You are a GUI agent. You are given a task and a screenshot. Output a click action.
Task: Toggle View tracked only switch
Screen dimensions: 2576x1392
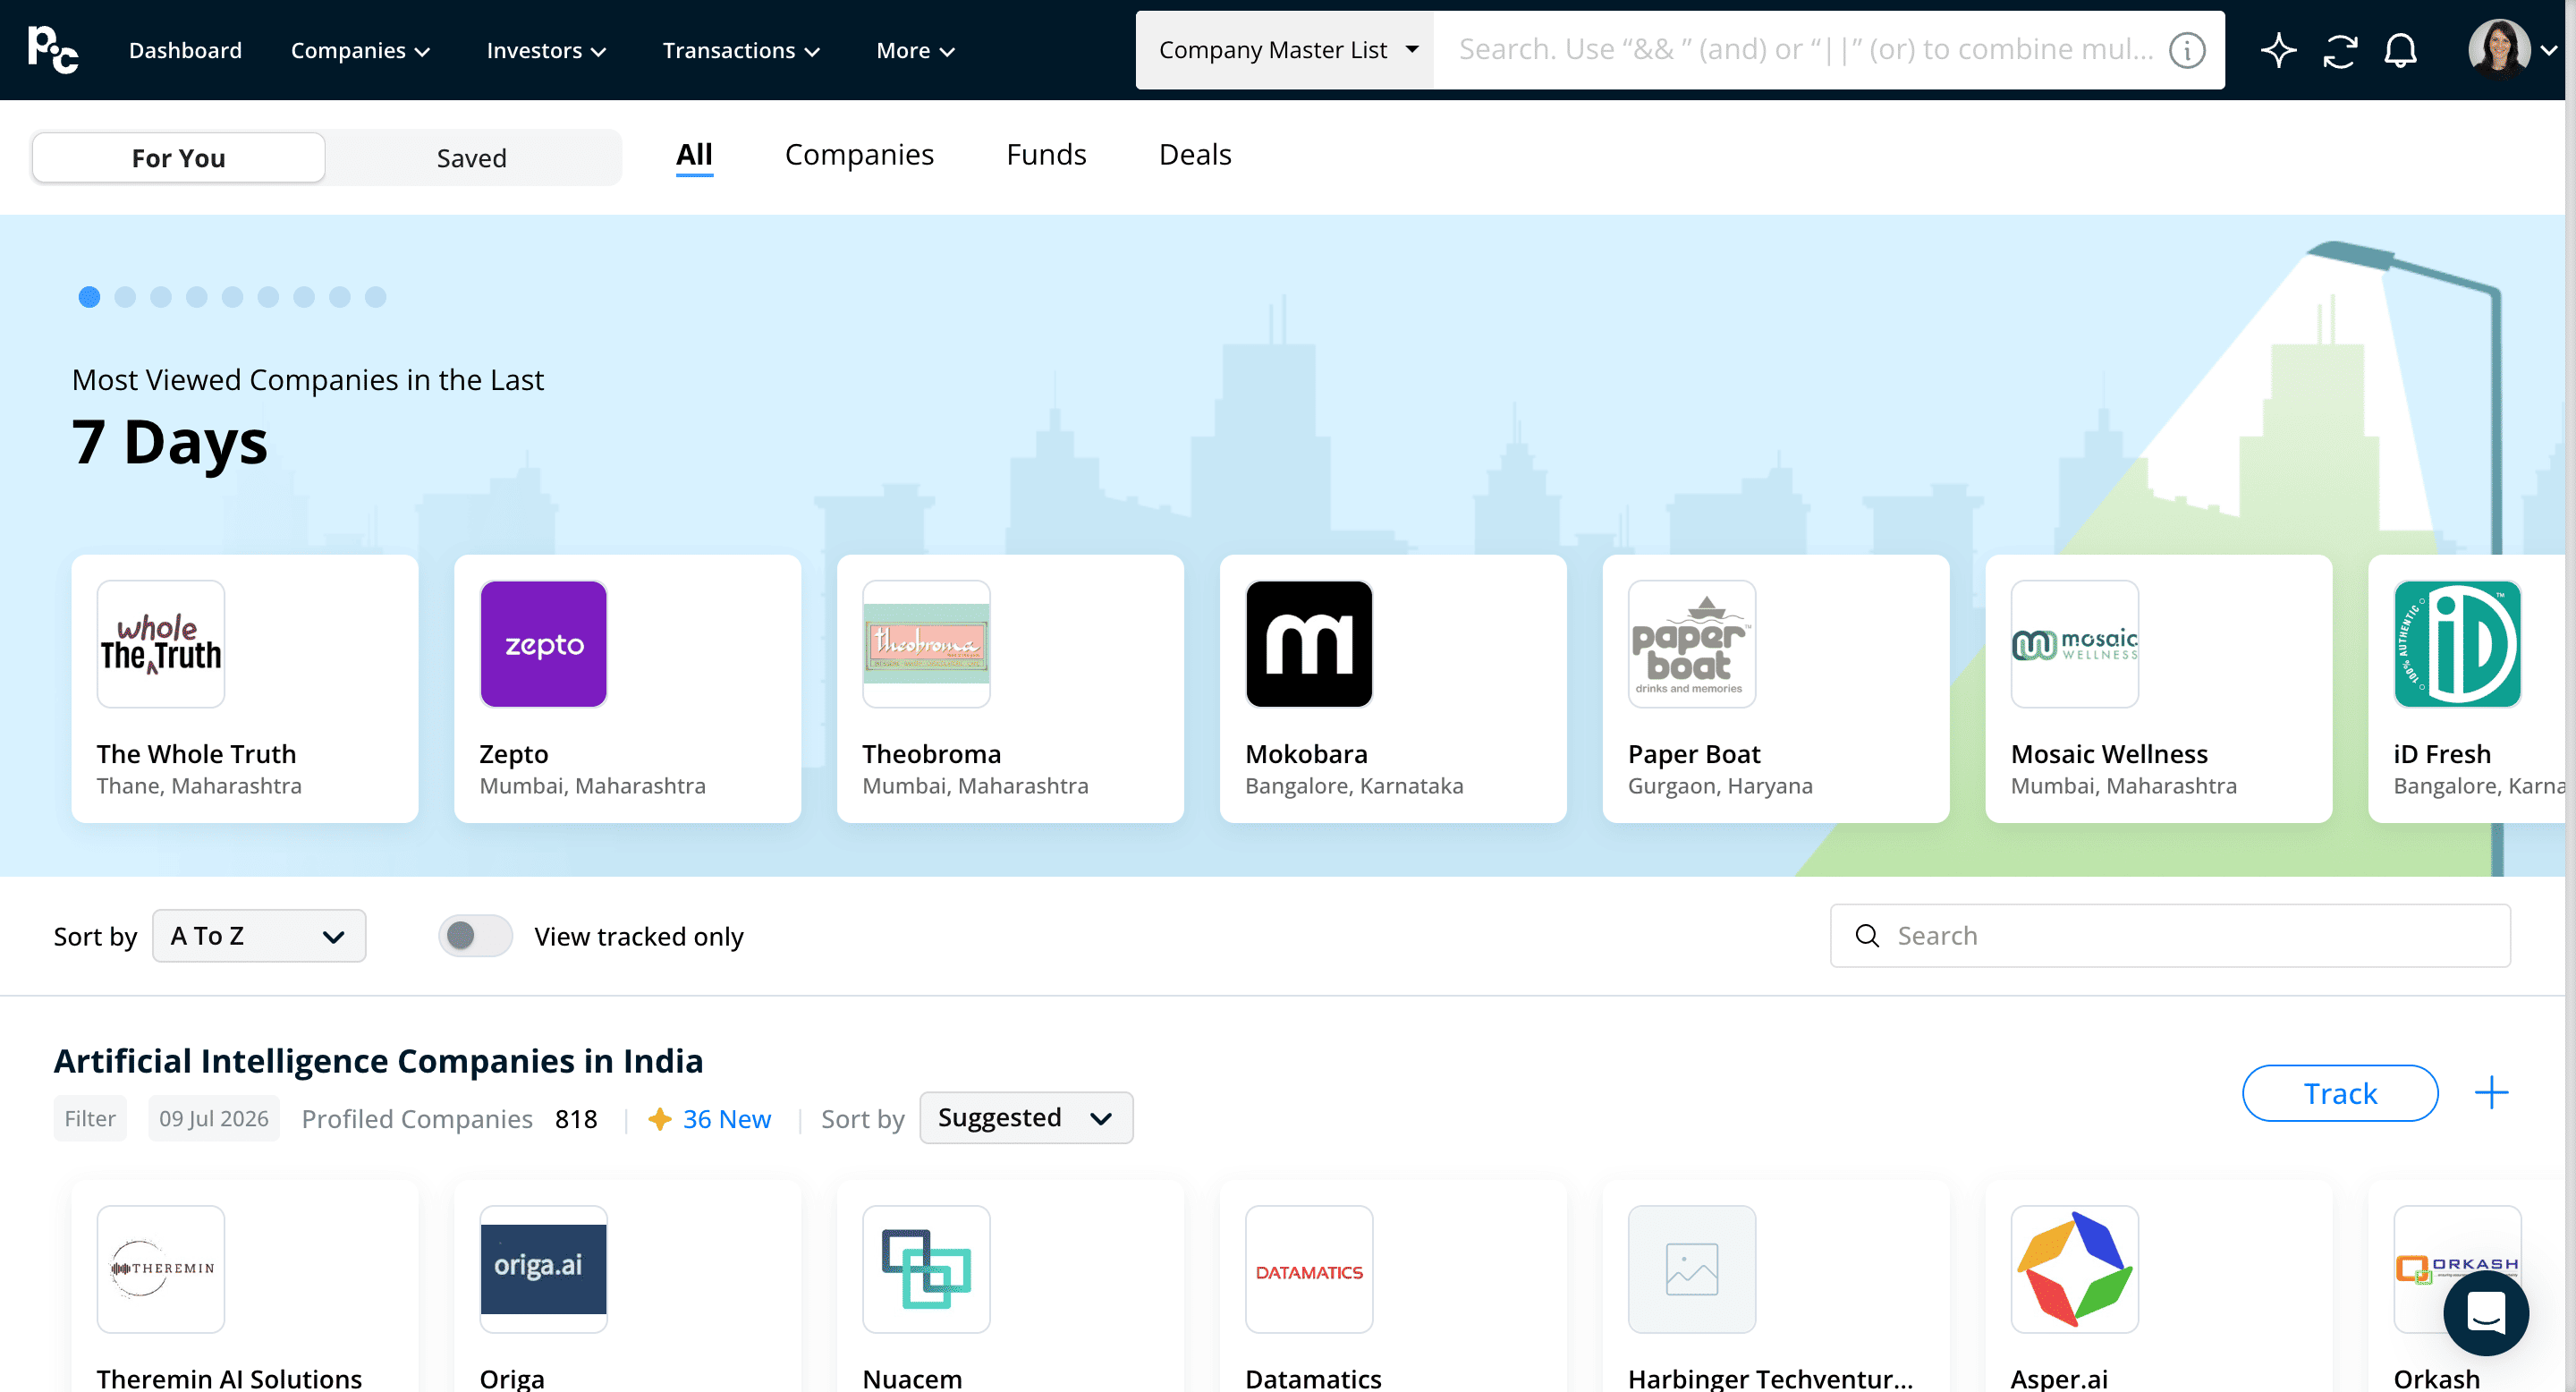point(475,936)
